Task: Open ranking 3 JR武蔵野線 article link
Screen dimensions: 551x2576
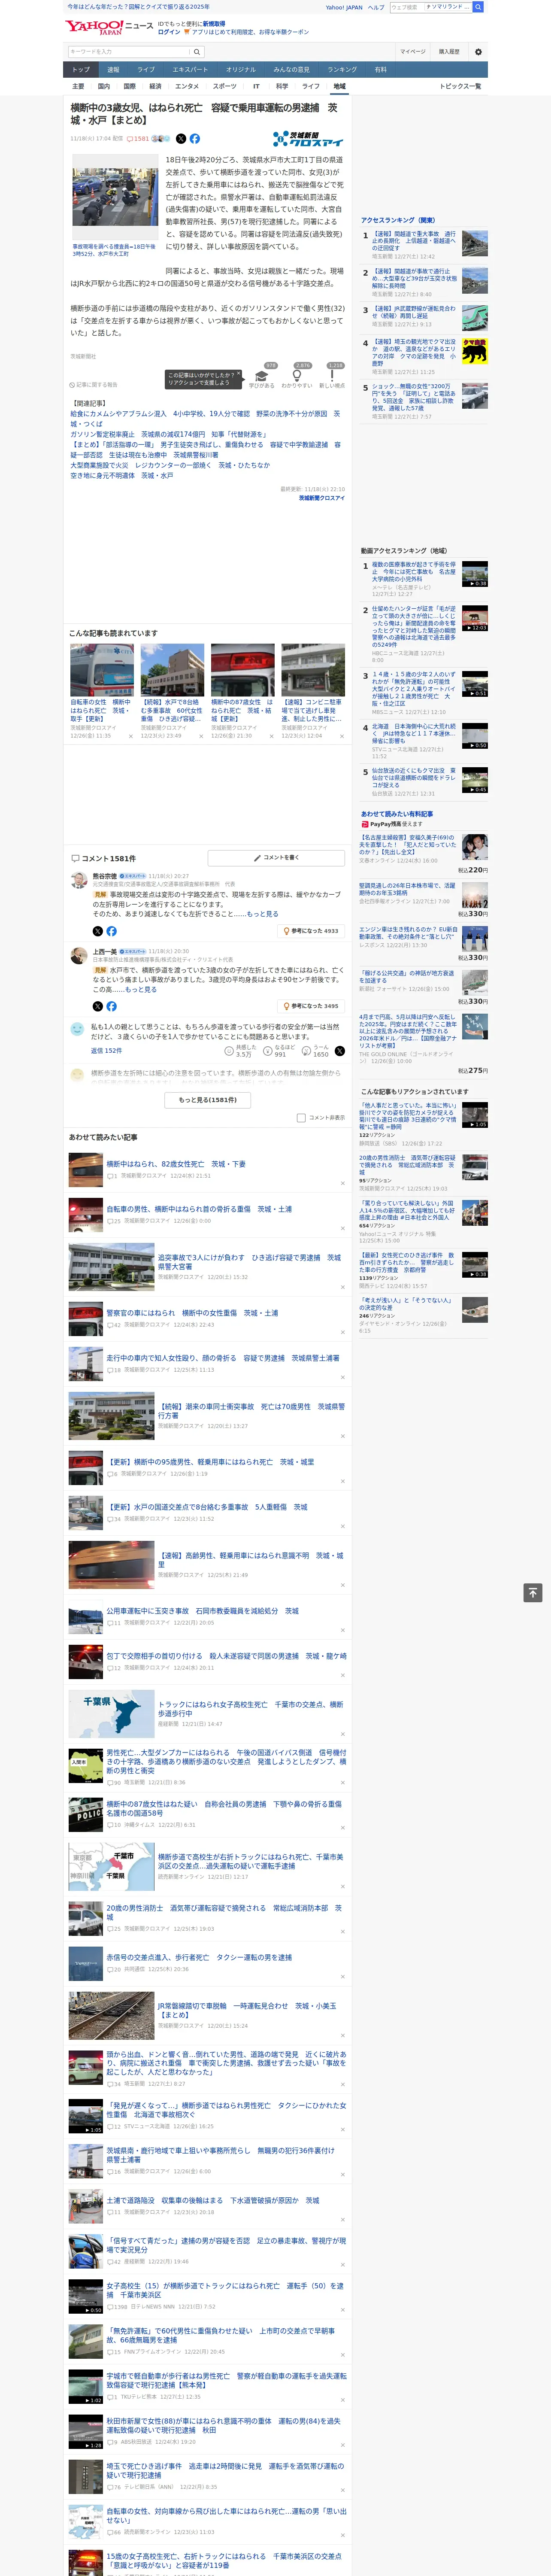Action: (x=414, y=313)
